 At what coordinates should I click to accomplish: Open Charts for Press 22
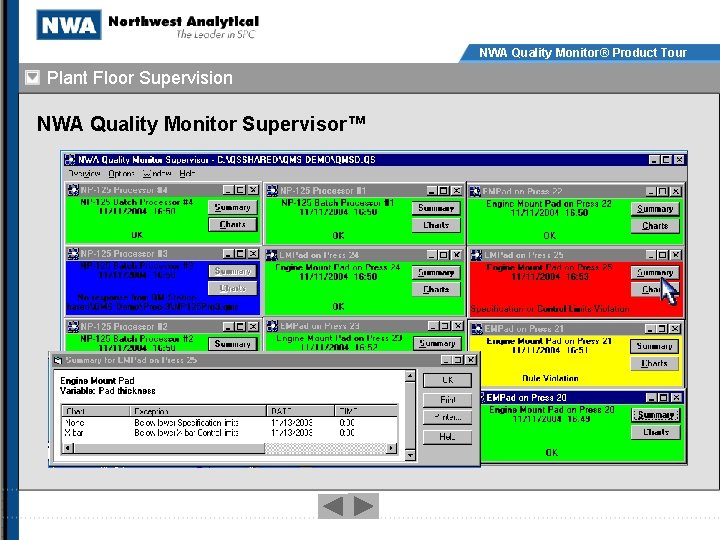(655, 226)
